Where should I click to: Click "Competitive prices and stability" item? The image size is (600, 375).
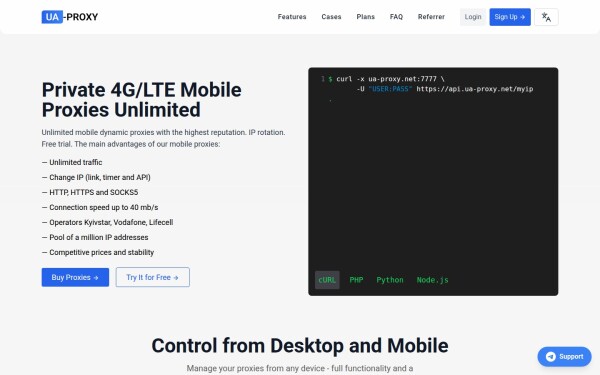tap(98, 252)
